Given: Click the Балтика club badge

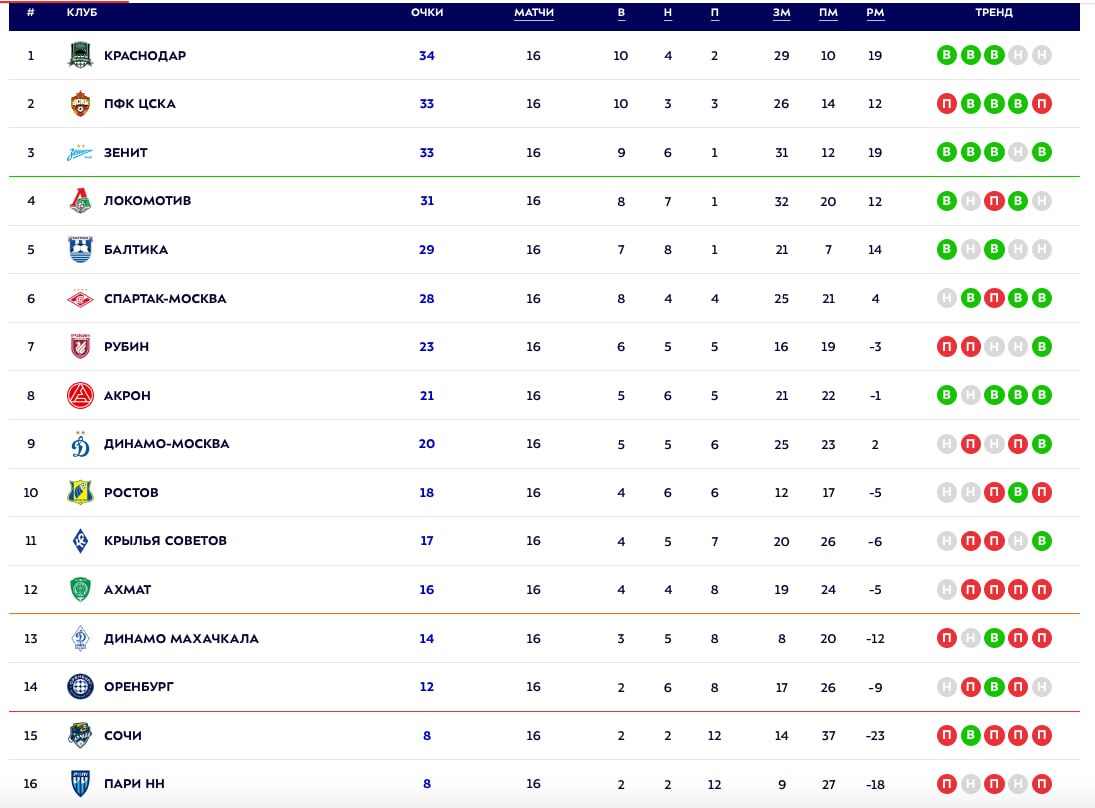Looking at the screenshot, I should point(80,250).
